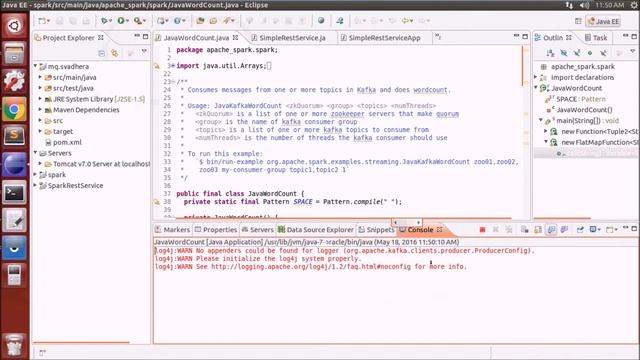The image size is (640, 360).
Task: Click the Search toolbar icon
Action: 227,20
